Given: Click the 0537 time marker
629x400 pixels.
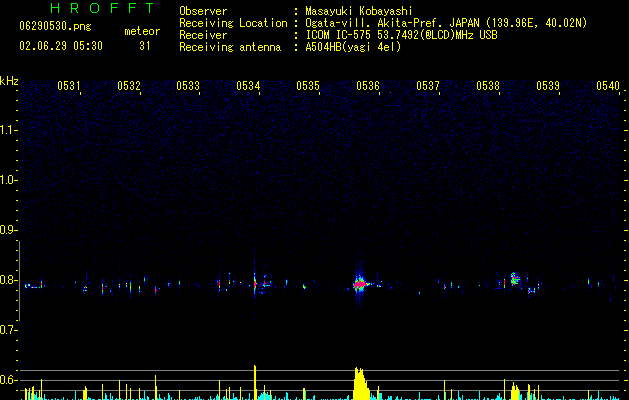Looking at the screenshot, I should click(428, 86).
